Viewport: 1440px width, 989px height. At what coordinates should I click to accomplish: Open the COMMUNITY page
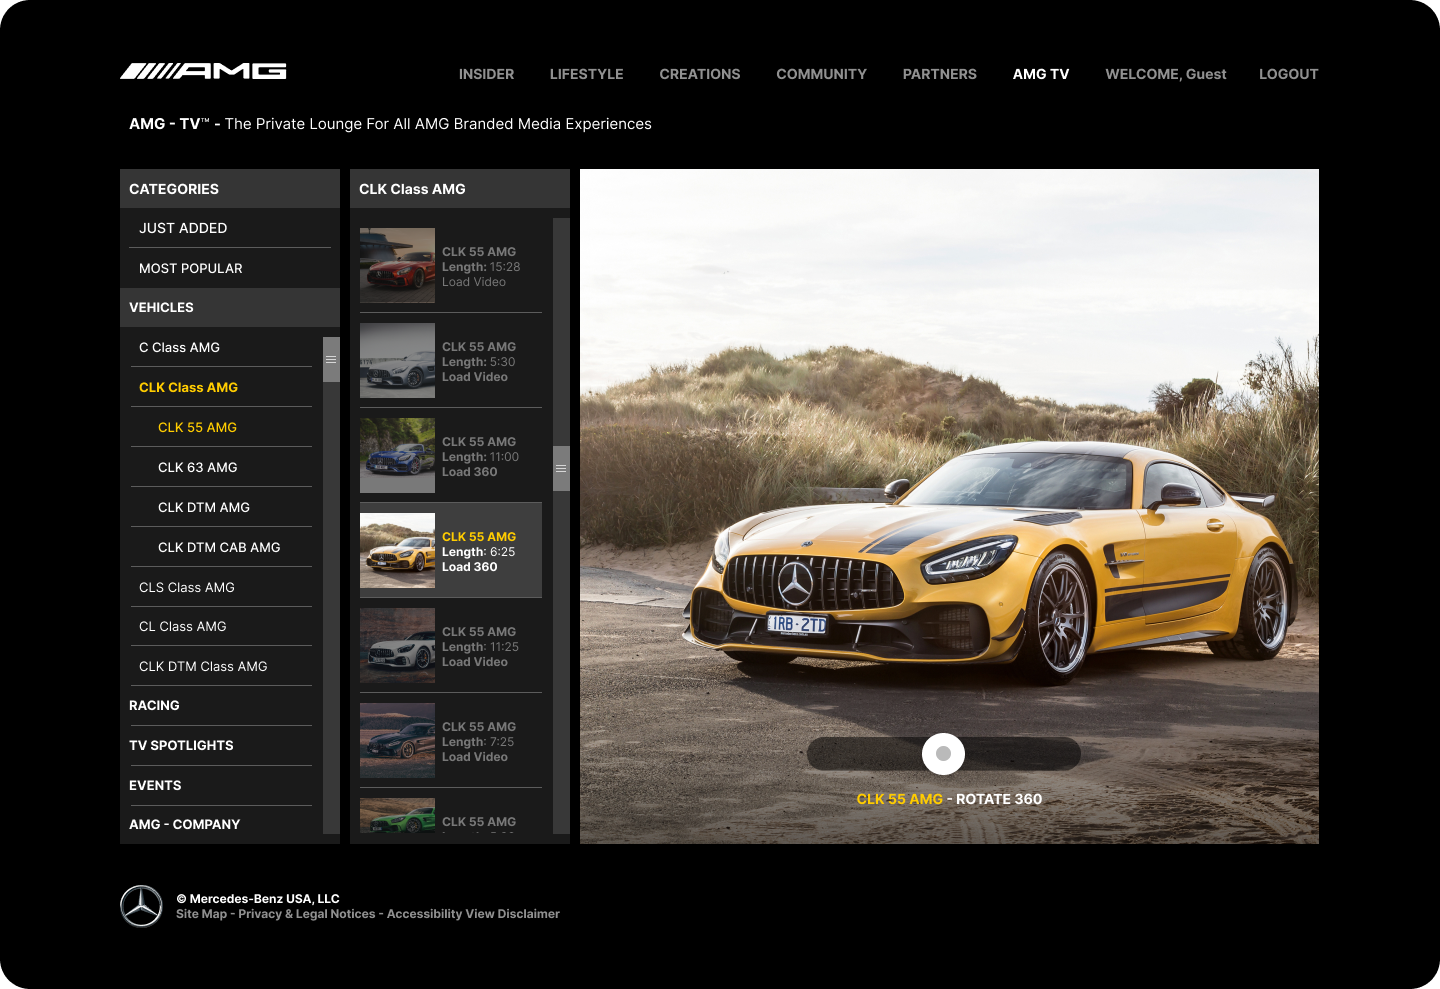coord(821,74)
